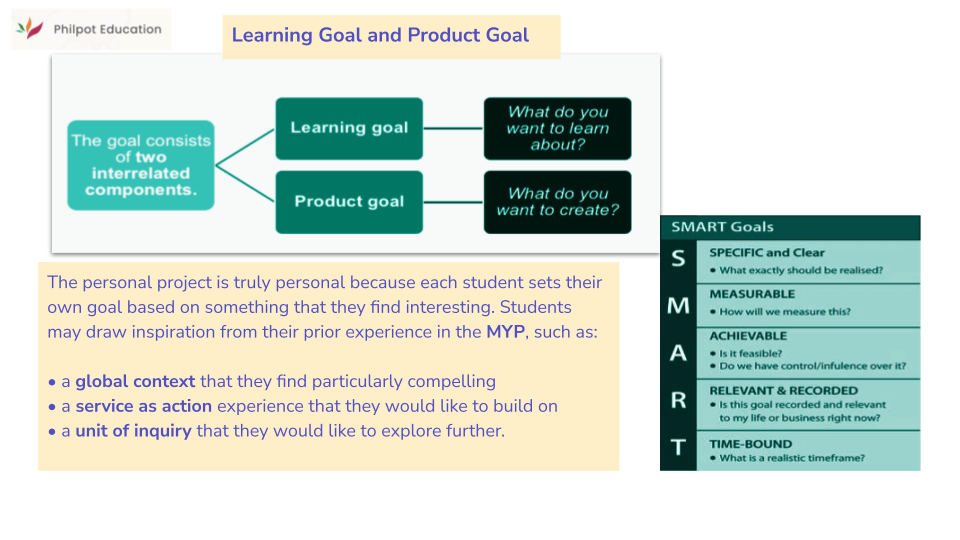
Task: Click the 'two interrelated components' teal box
Action: click(141, 166)
